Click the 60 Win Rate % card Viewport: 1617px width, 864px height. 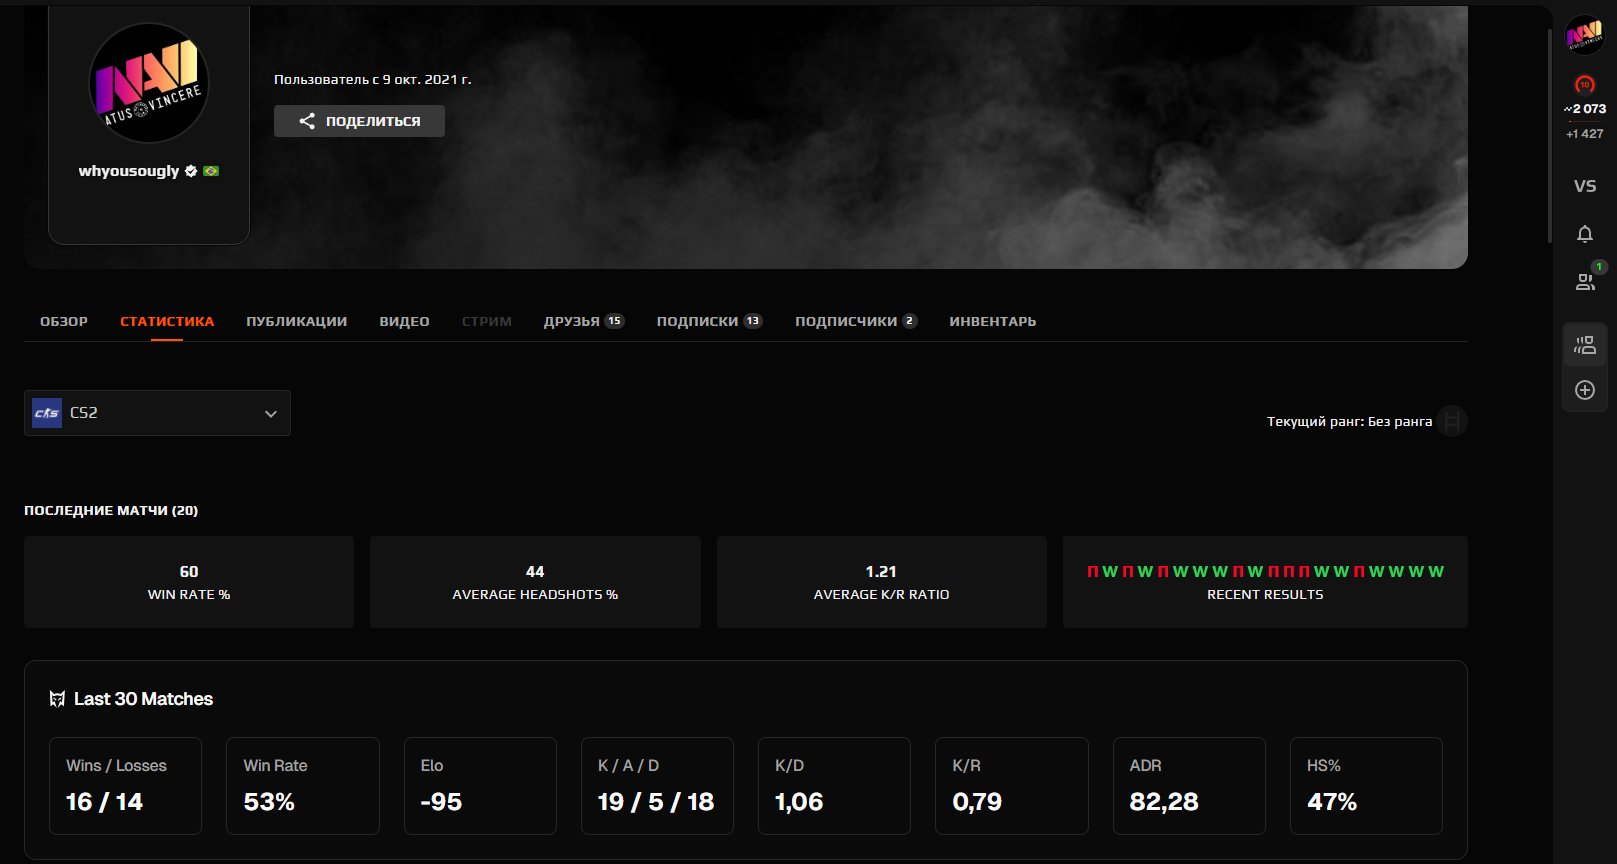coord(189,582)
